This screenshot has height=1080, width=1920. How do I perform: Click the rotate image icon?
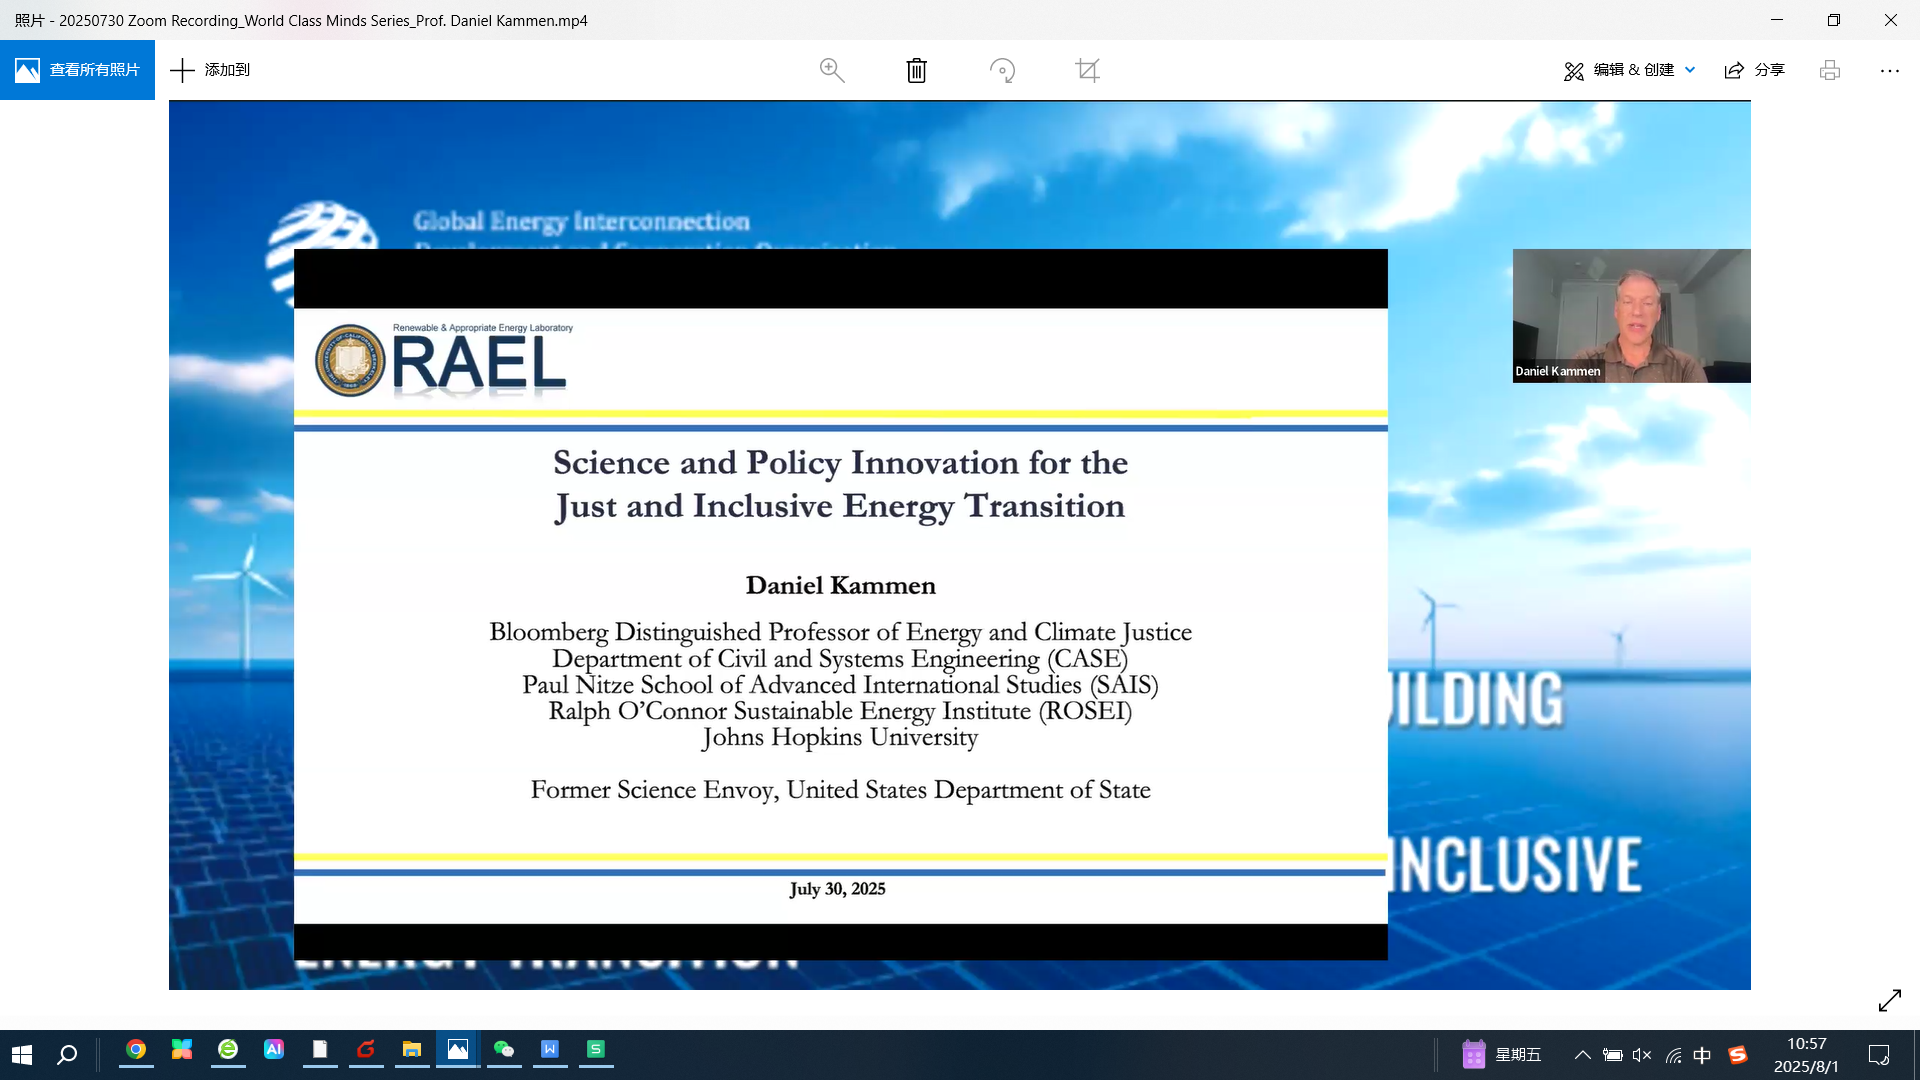click(1002, 70)
